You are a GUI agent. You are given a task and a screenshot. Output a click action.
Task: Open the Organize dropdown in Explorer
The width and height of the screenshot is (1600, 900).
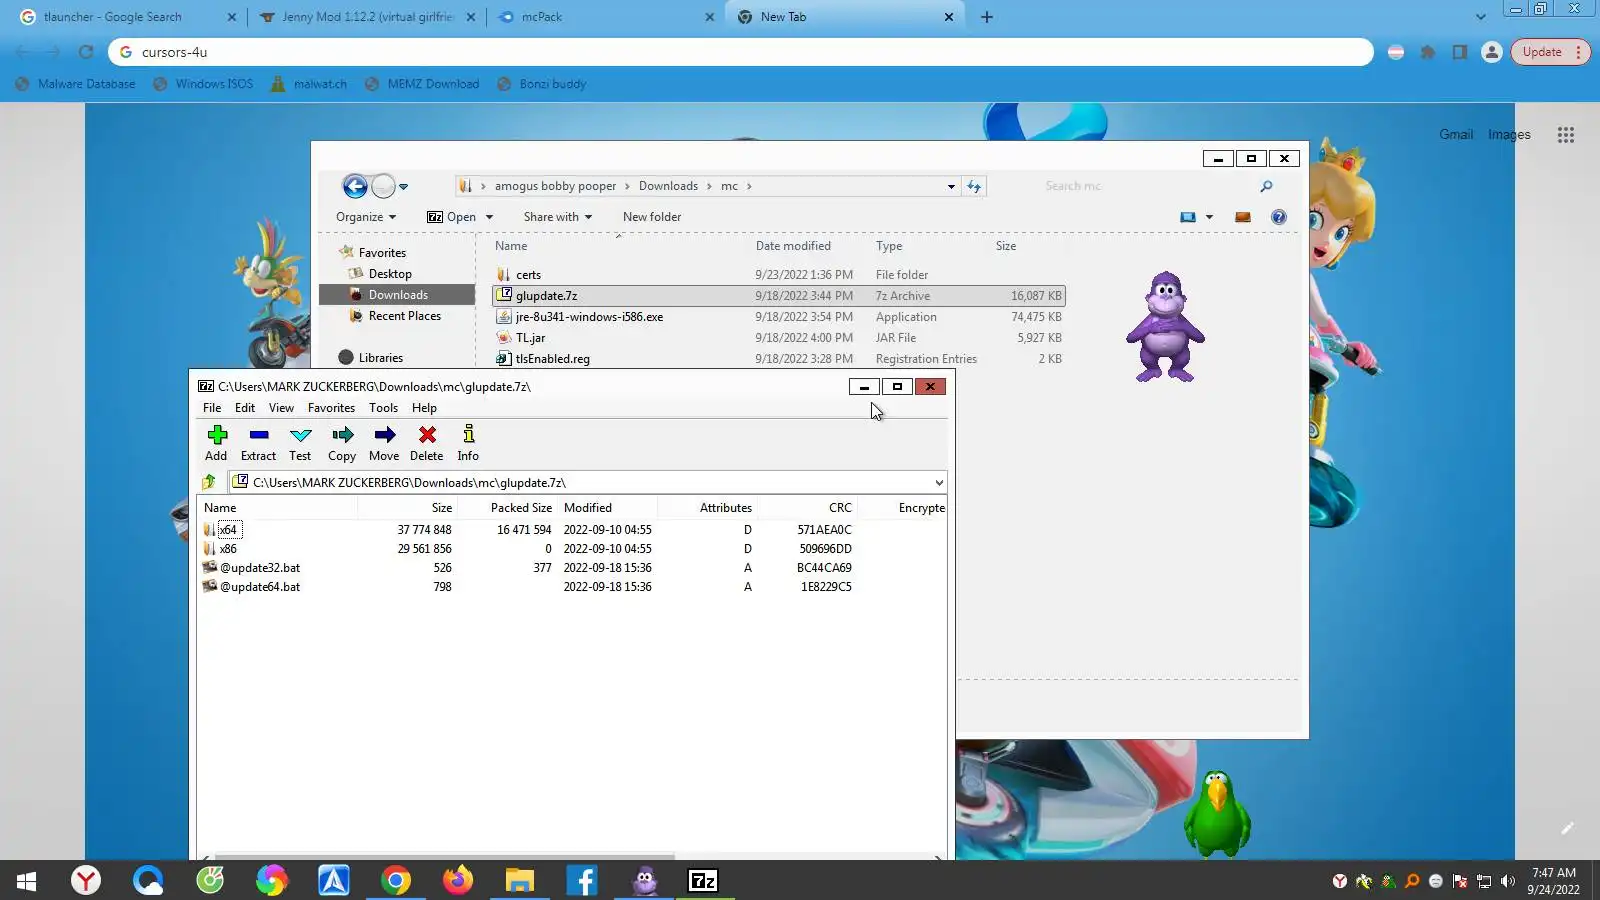[366, 217]
